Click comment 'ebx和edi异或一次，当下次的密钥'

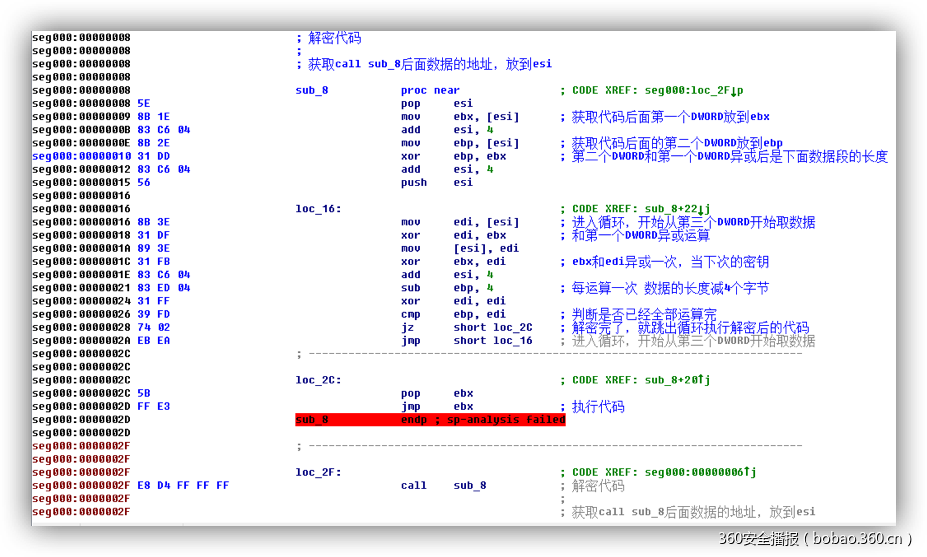click(x=670, y=261)
